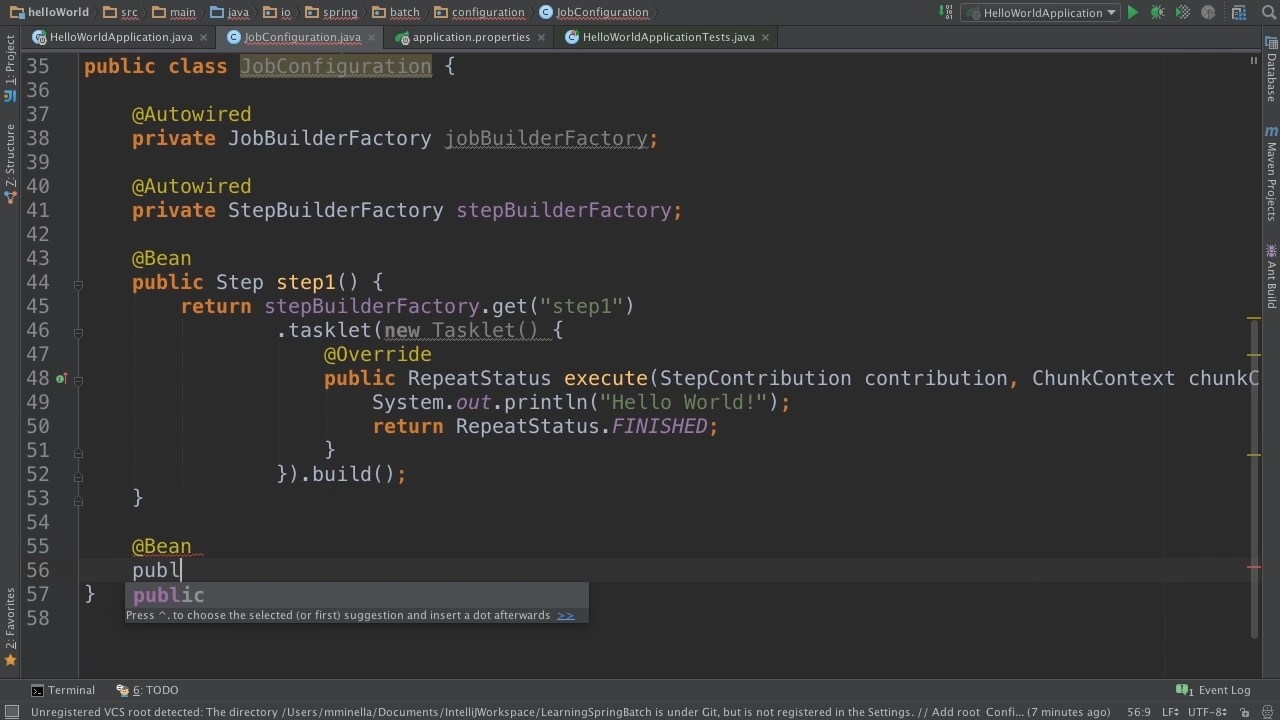Open the Project tool window
This screenshot has width=1280, height=720.
(x=10, y=67)
